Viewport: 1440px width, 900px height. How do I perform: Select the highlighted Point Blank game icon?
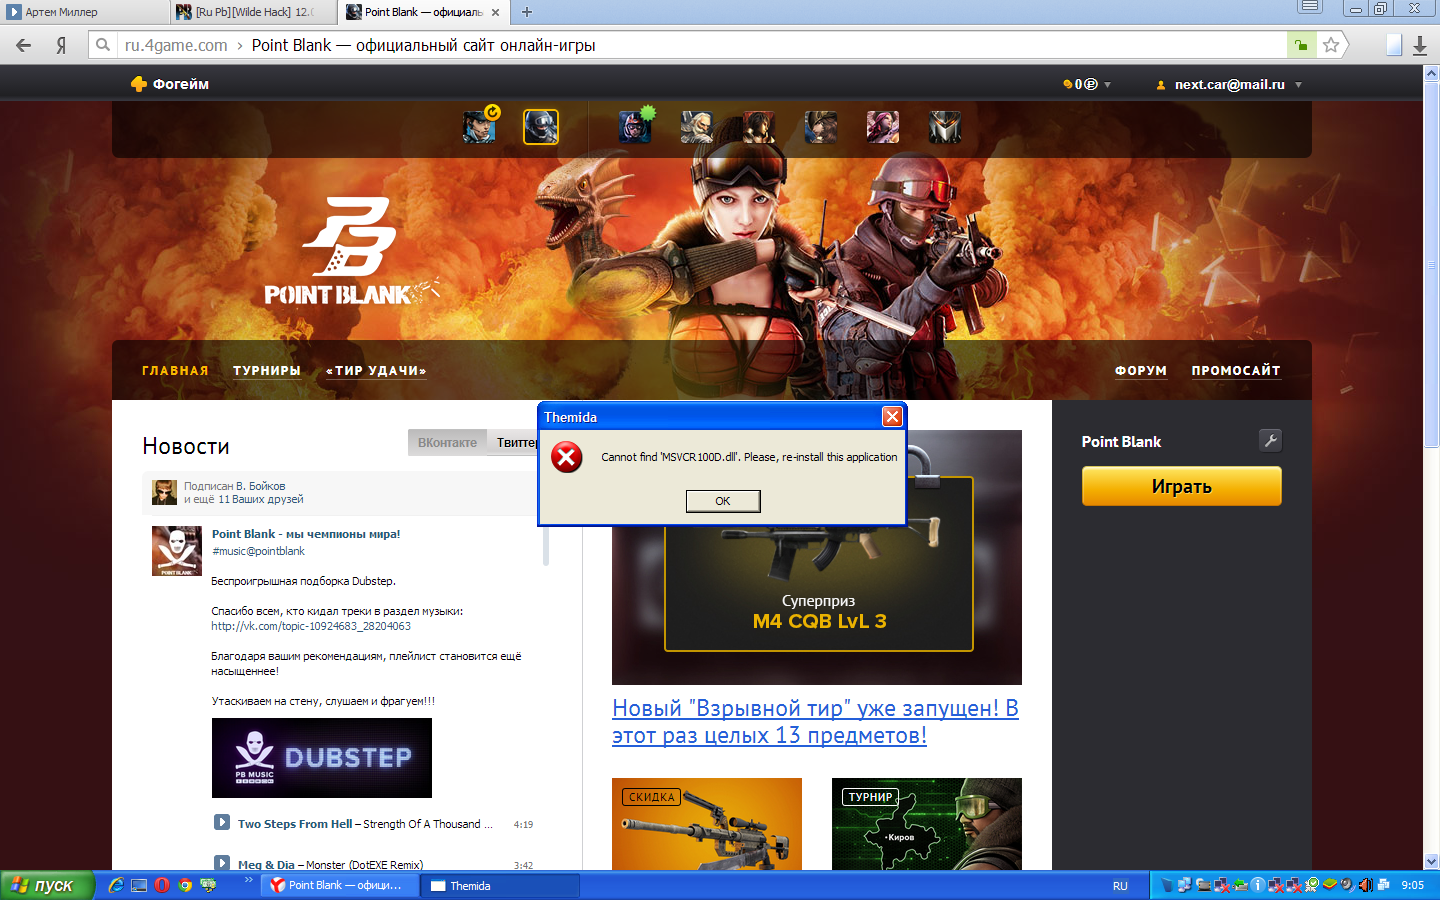click(541, 127)
